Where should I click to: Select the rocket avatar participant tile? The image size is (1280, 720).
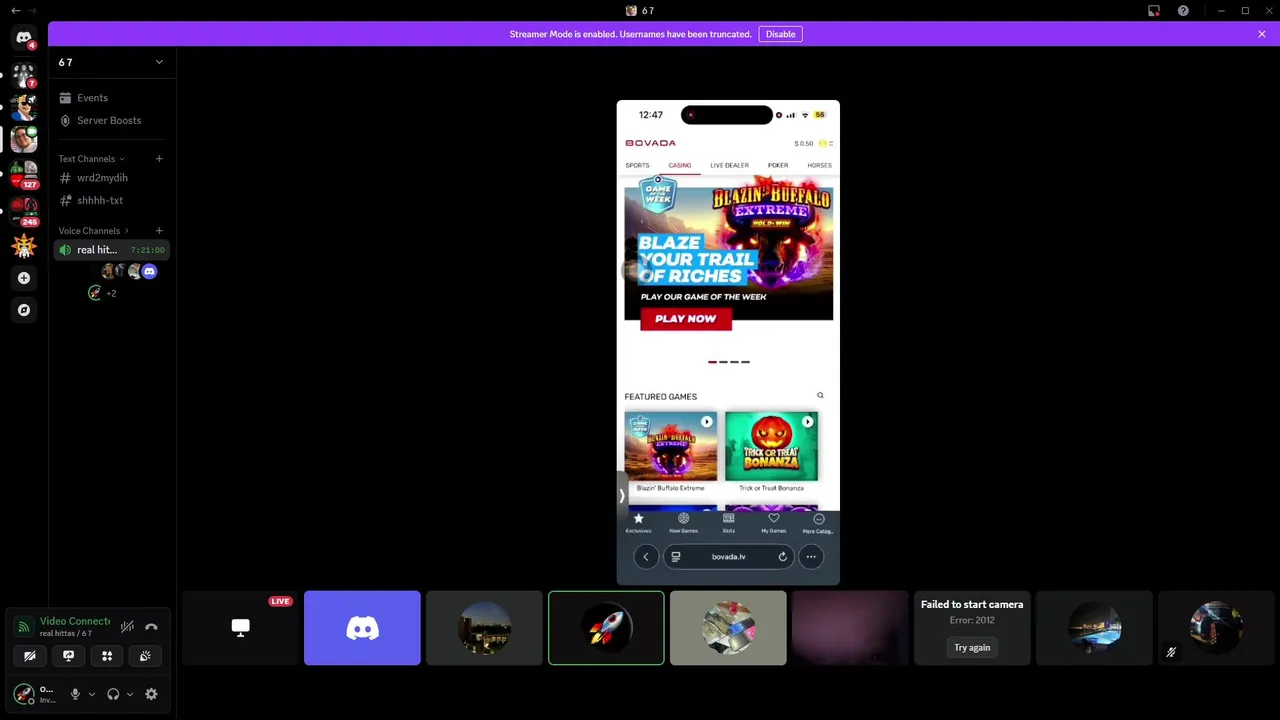606,628
